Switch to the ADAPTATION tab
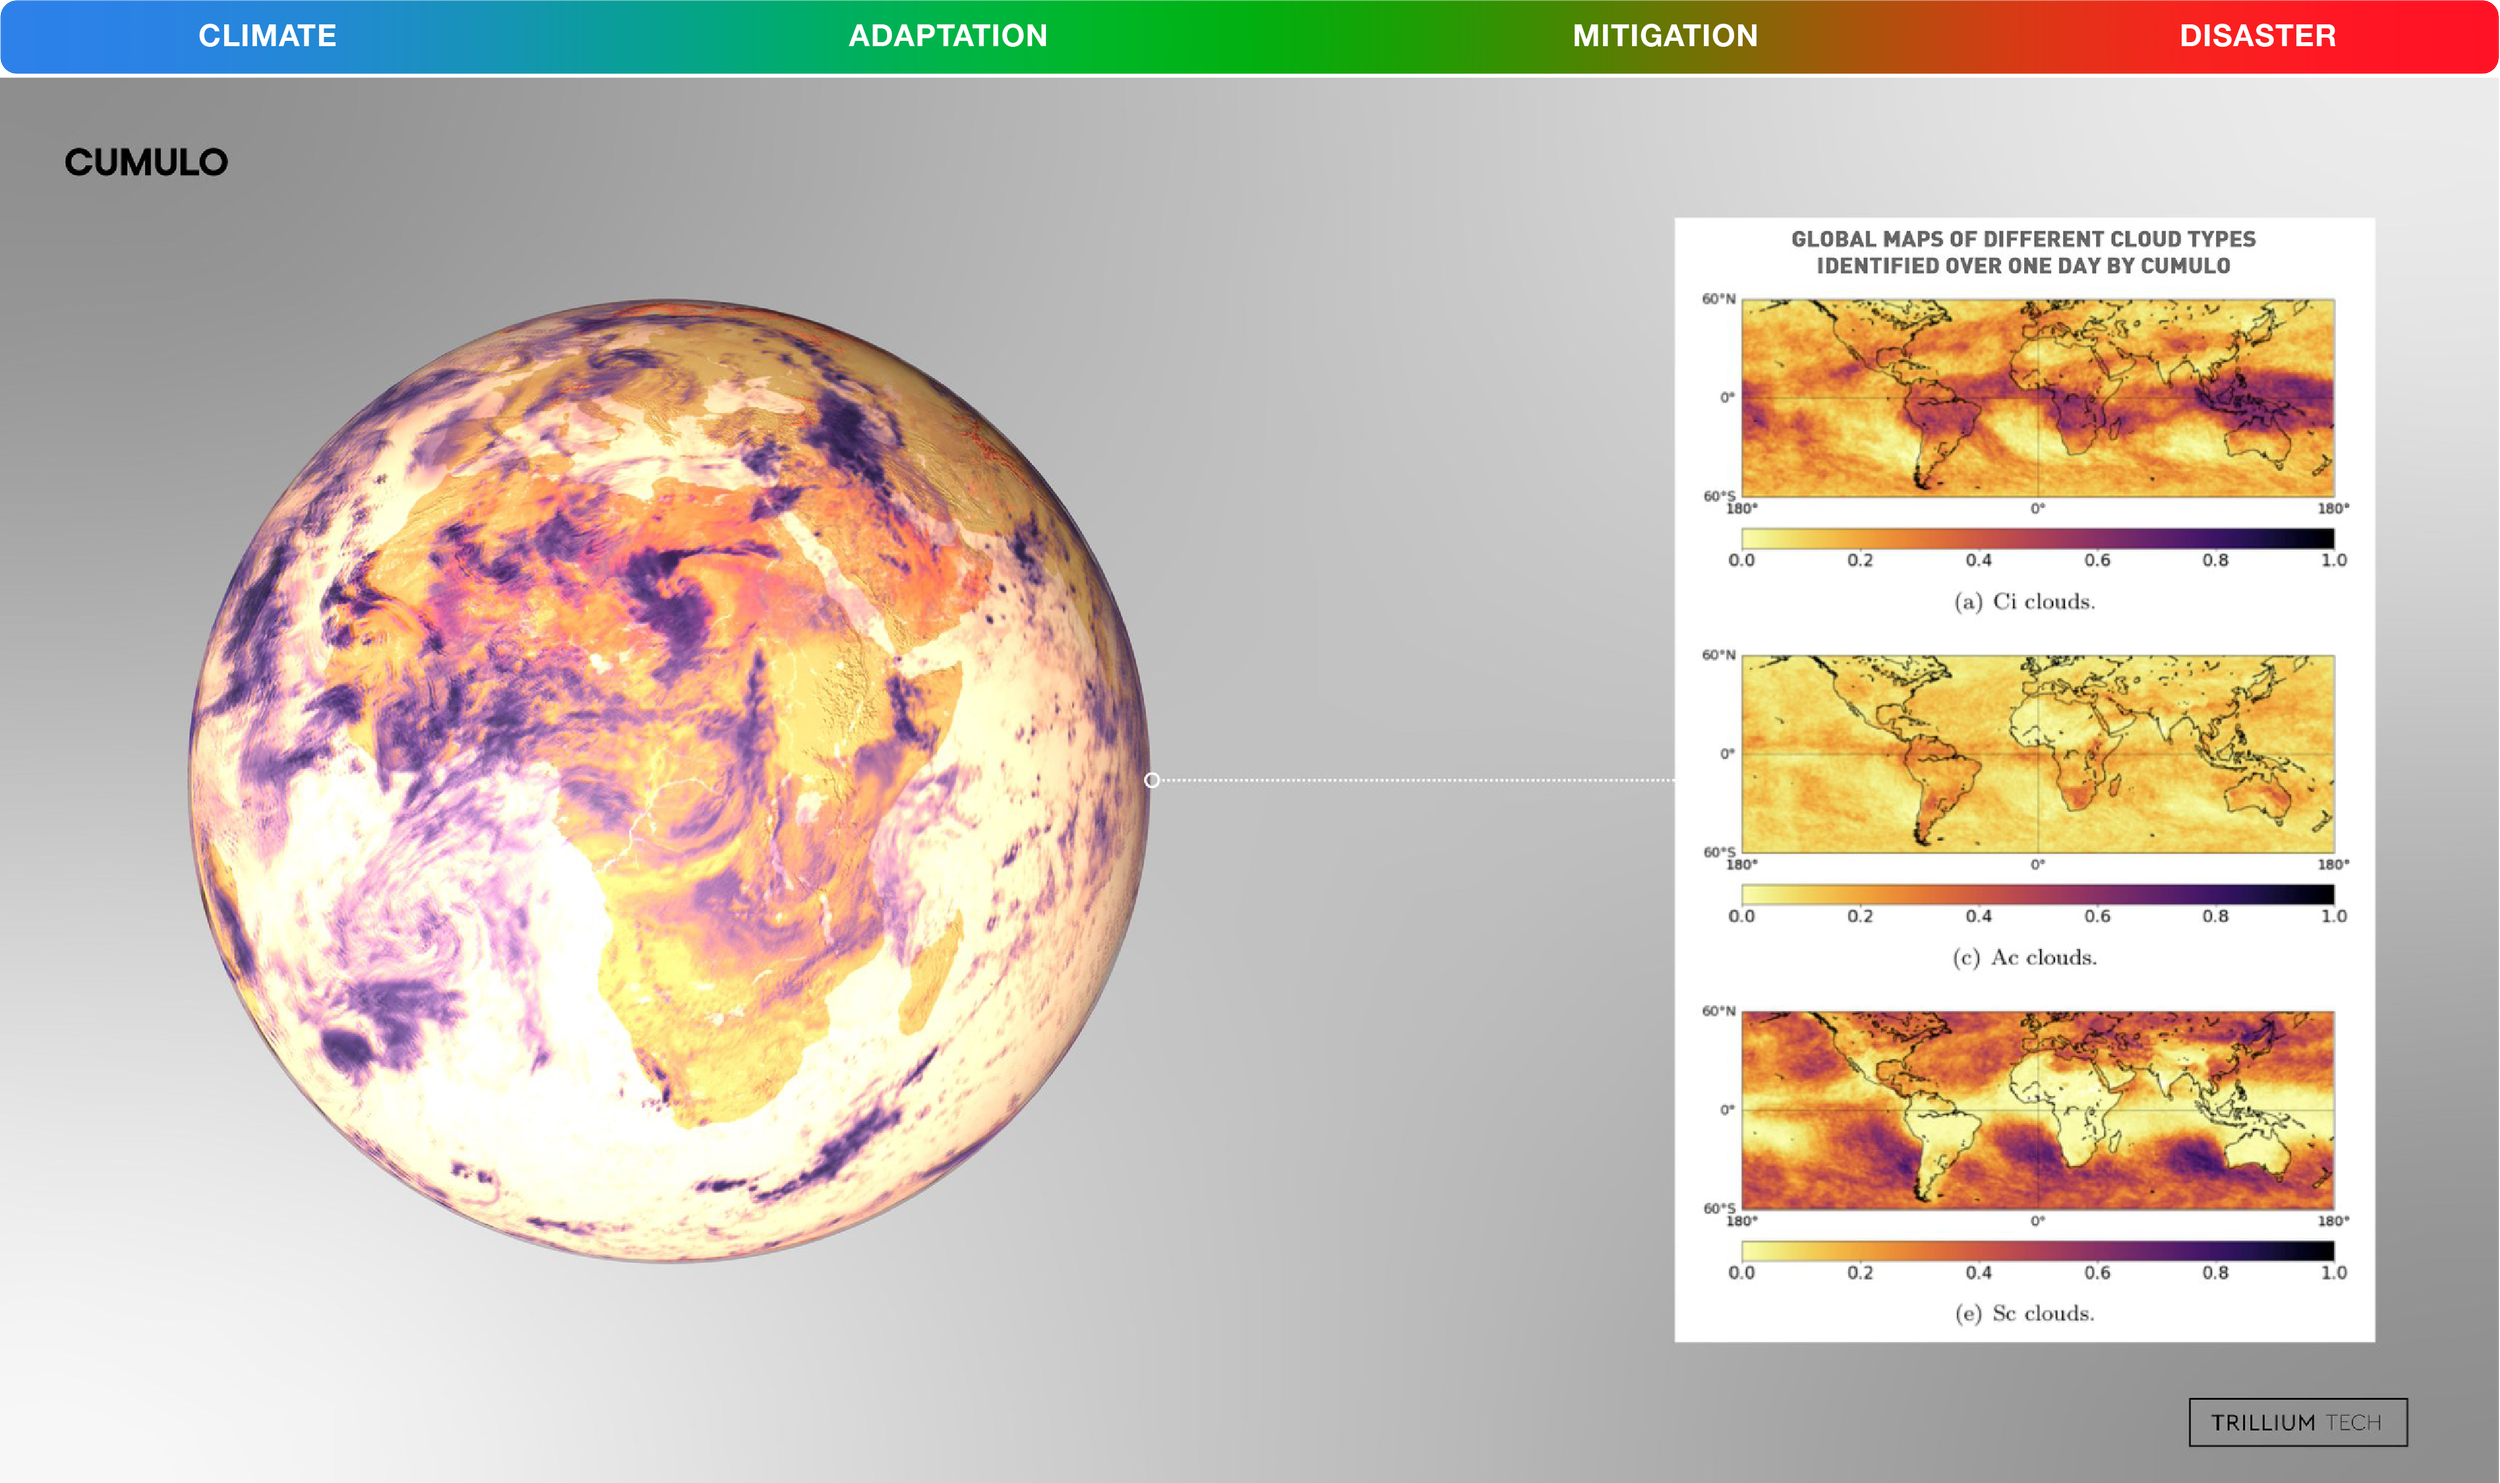The image size is (2500, 1483). [x=948, y=36]
